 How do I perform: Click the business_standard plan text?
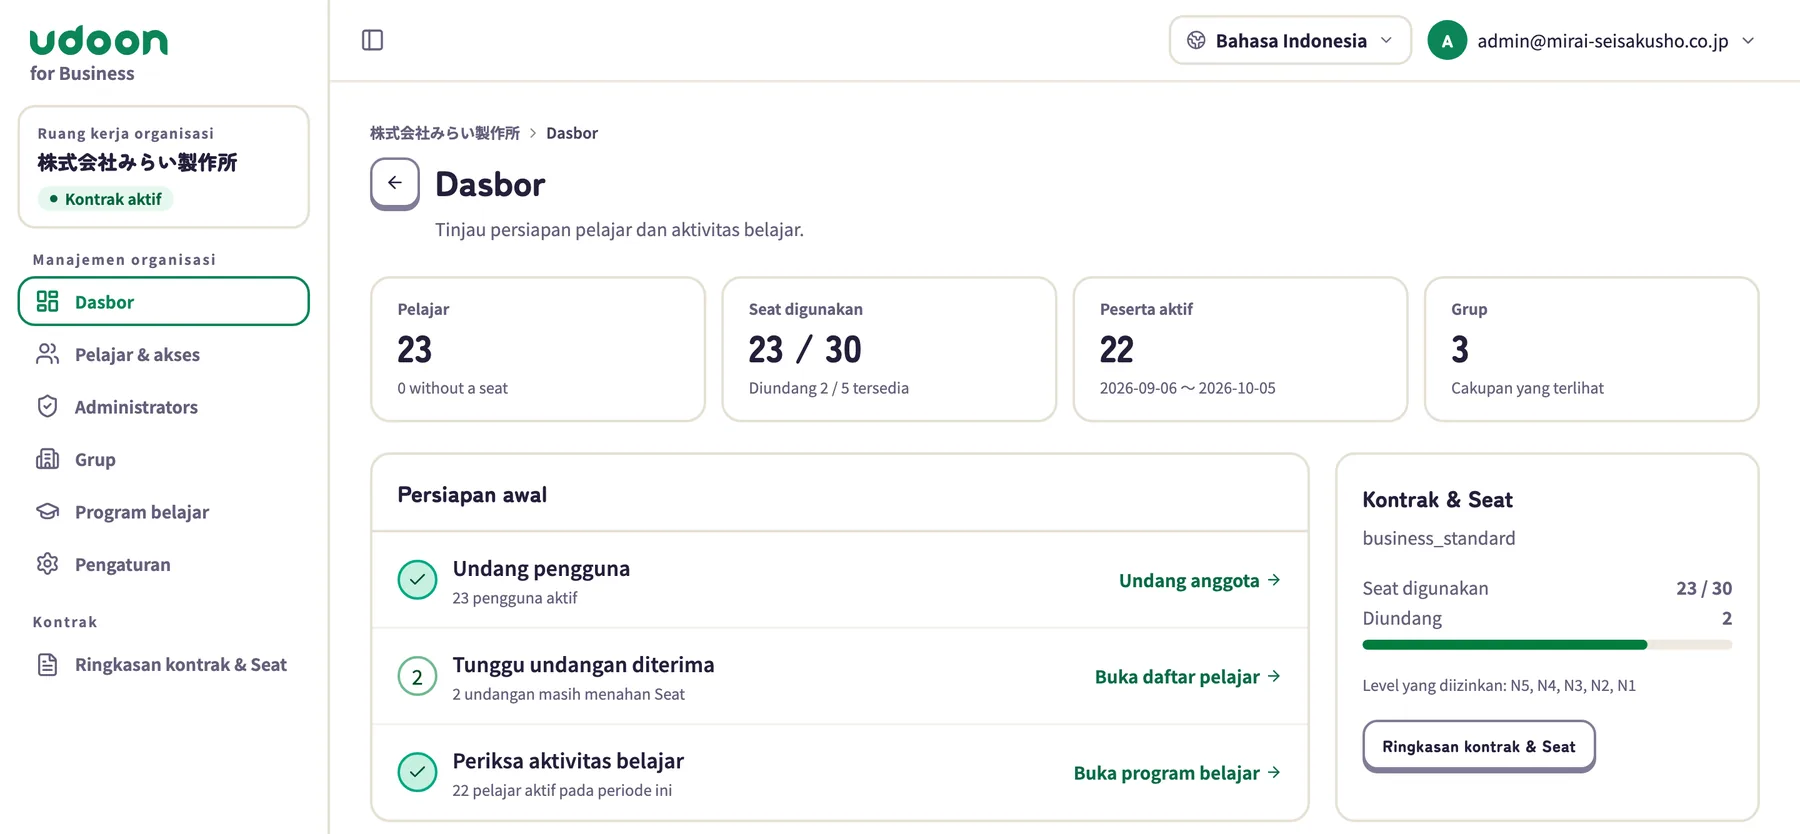[1438, 538]
